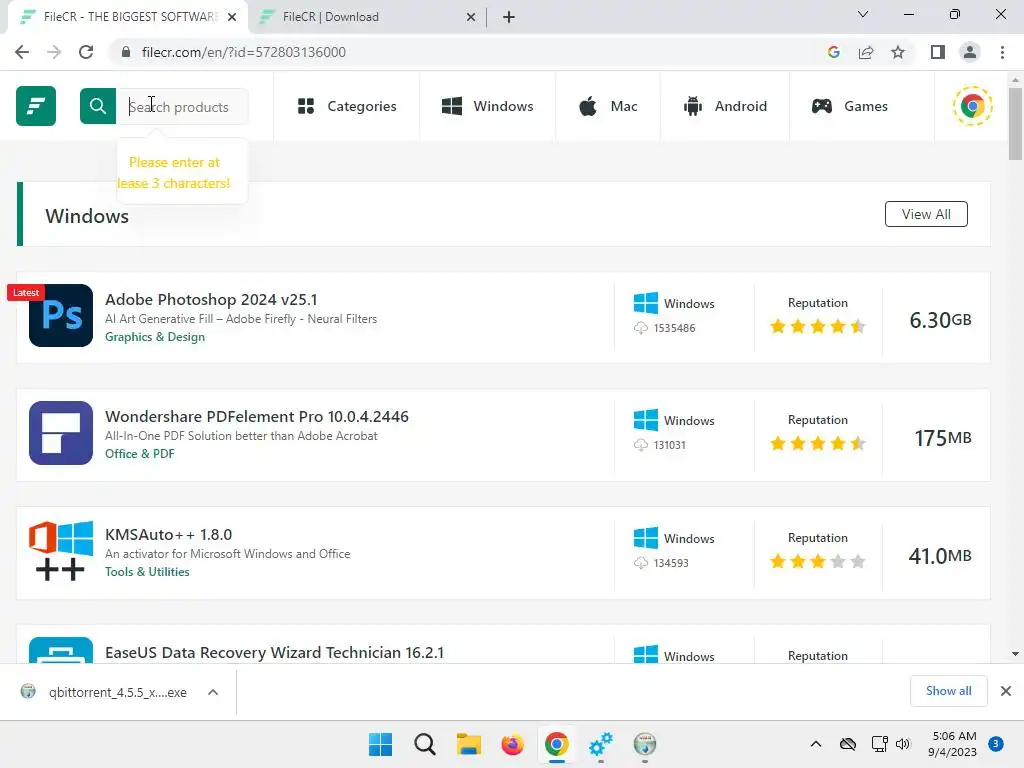Click the Wondershare PDFelement app icon
Screen dimensions: 1024x768
point(61,433)
